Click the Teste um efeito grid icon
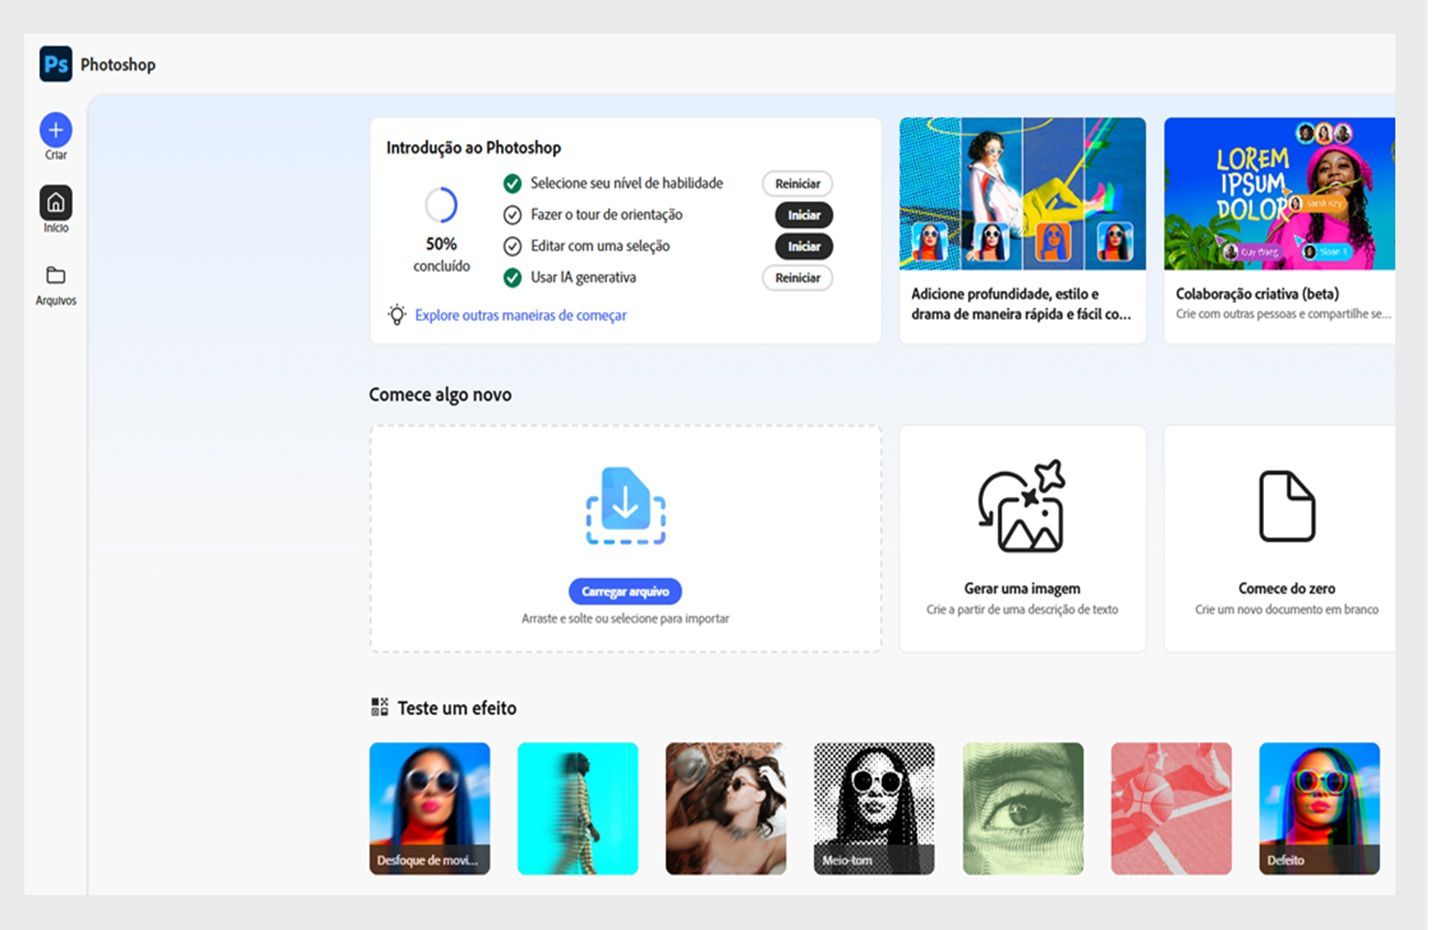This screenshot has width=1440, height=930. coord(379,706)
